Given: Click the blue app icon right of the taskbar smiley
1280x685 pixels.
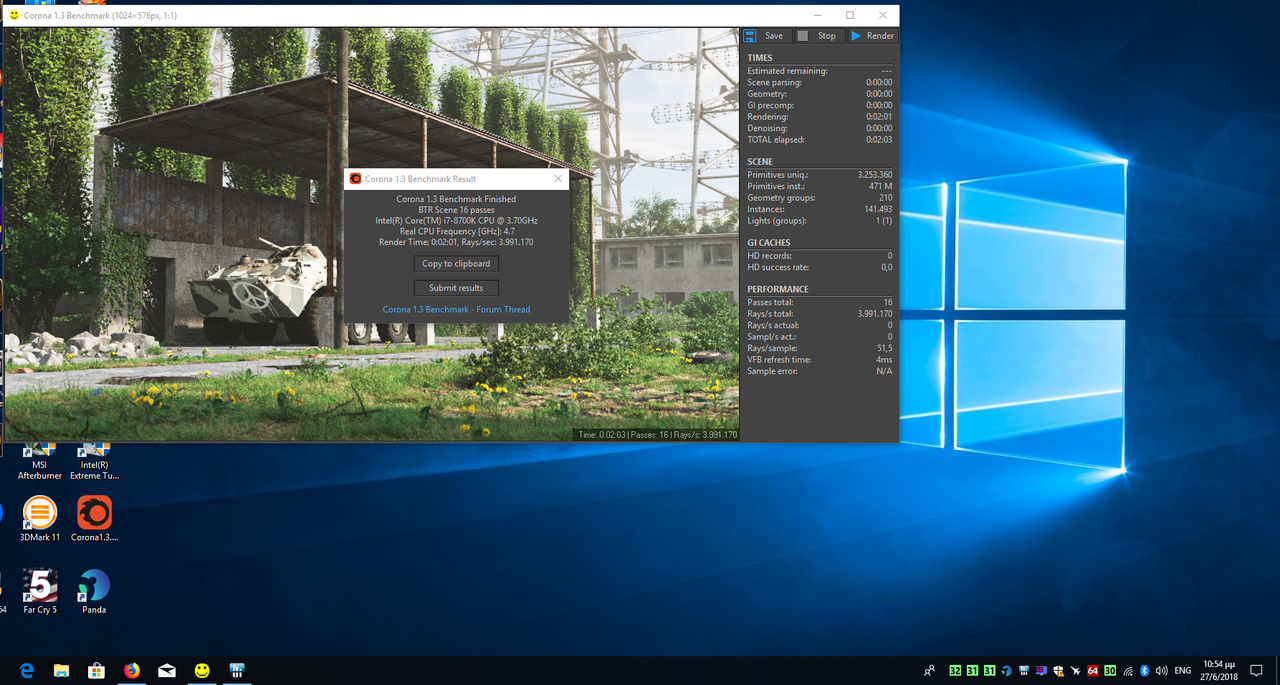Looking at the screenshot, I should tap(237, 670).
